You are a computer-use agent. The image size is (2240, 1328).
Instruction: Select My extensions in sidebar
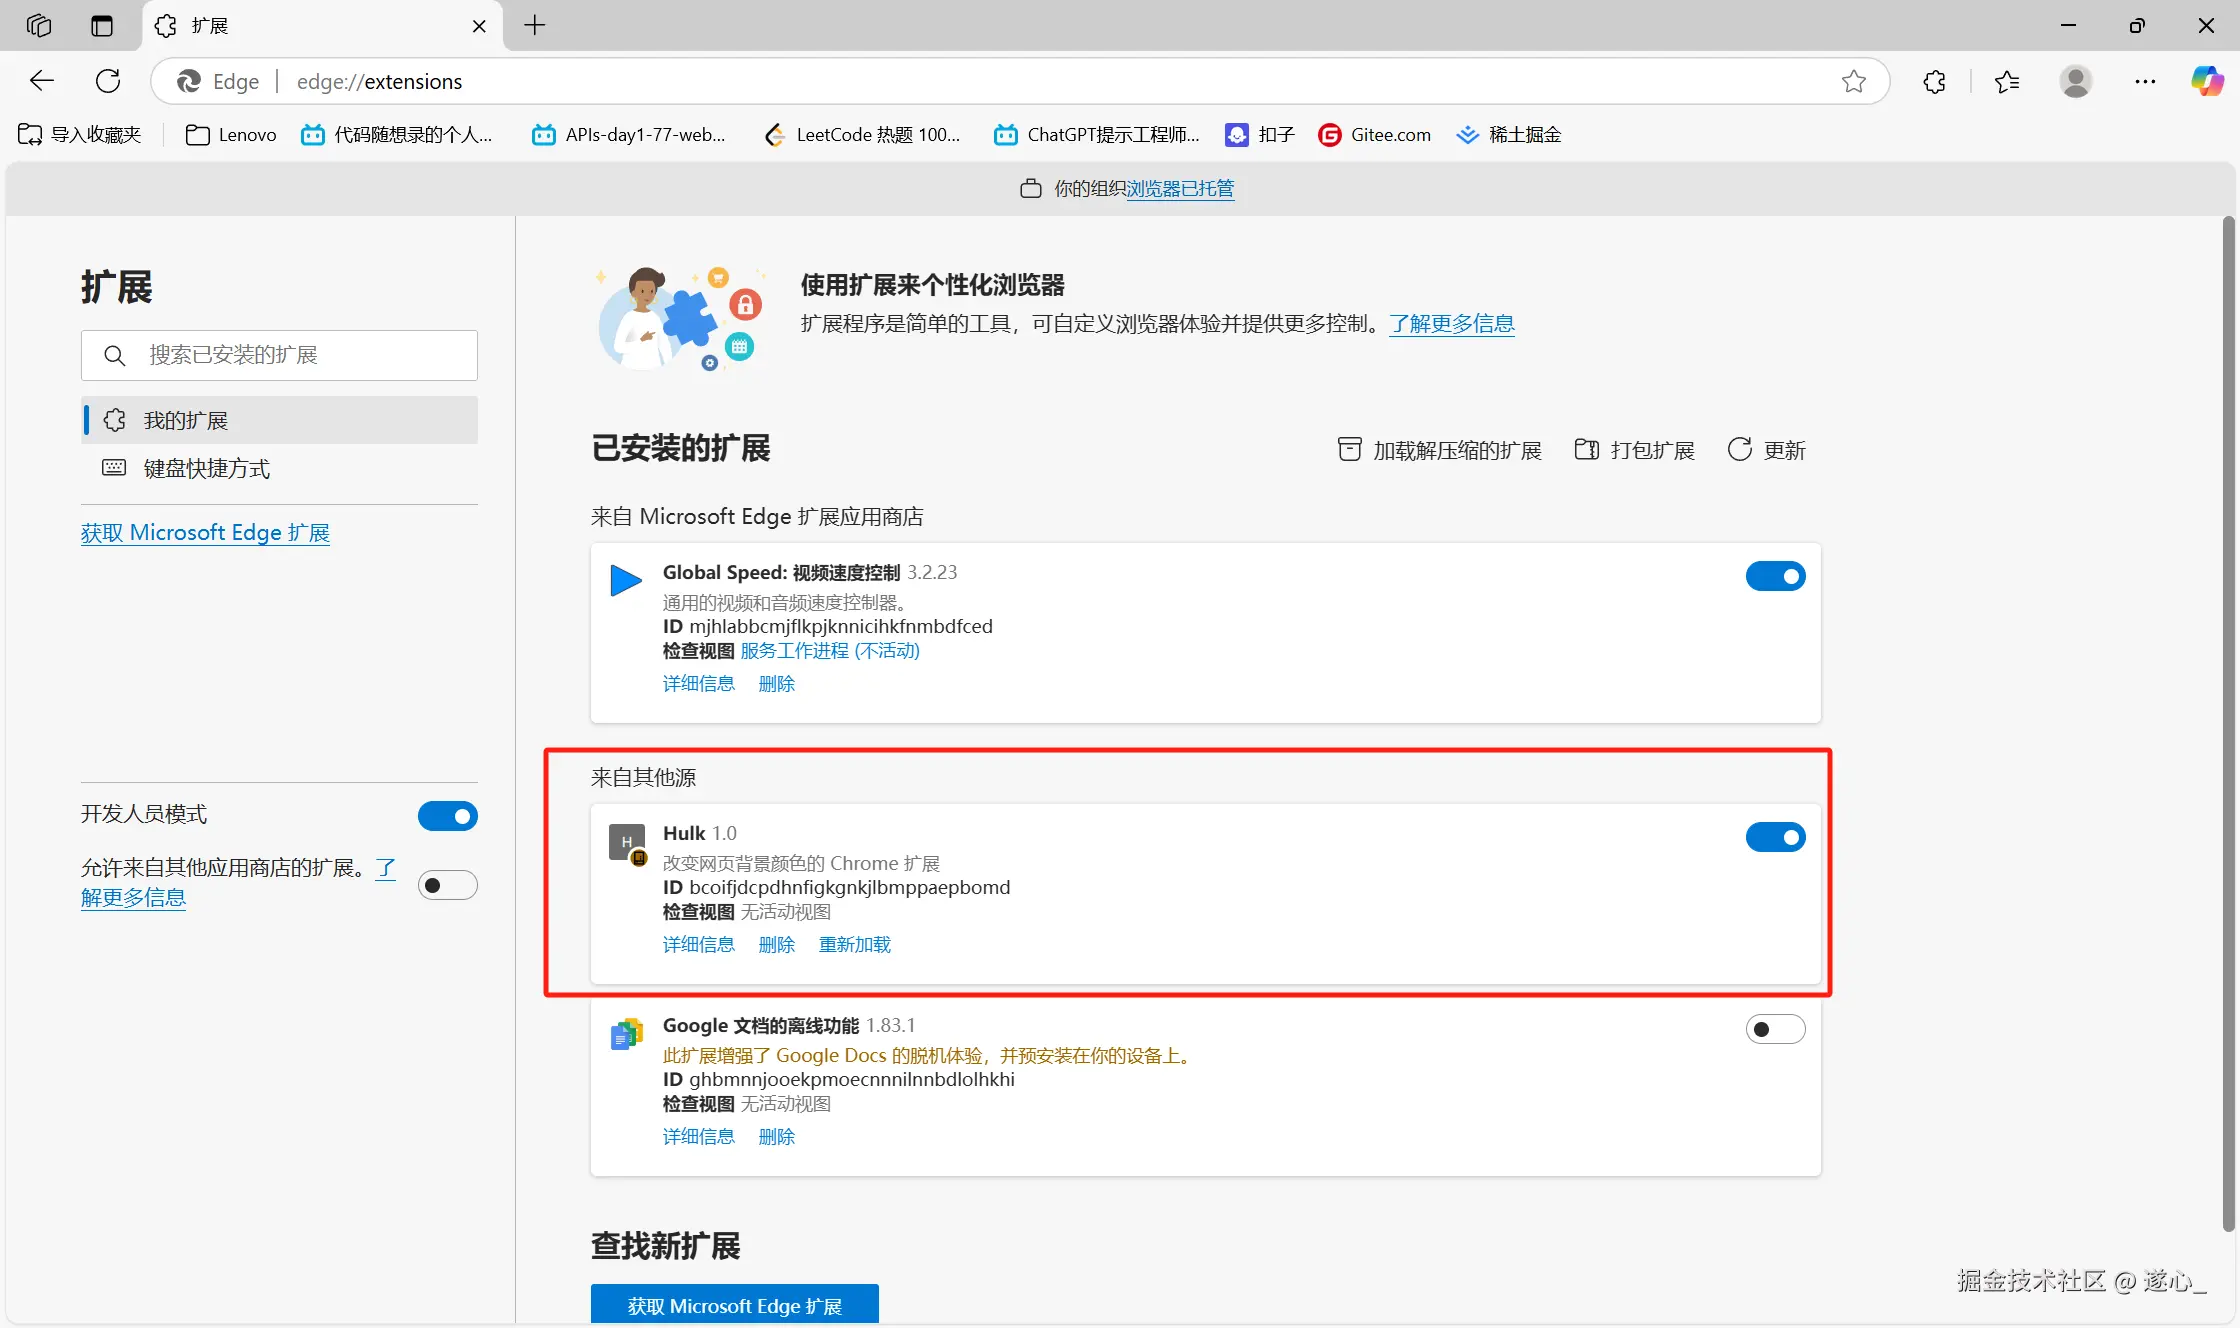[x=186, y=420]
